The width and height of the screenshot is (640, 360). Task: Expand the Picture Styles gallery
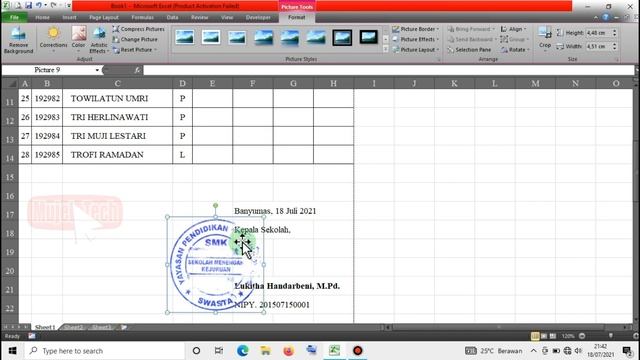(386, 49)
